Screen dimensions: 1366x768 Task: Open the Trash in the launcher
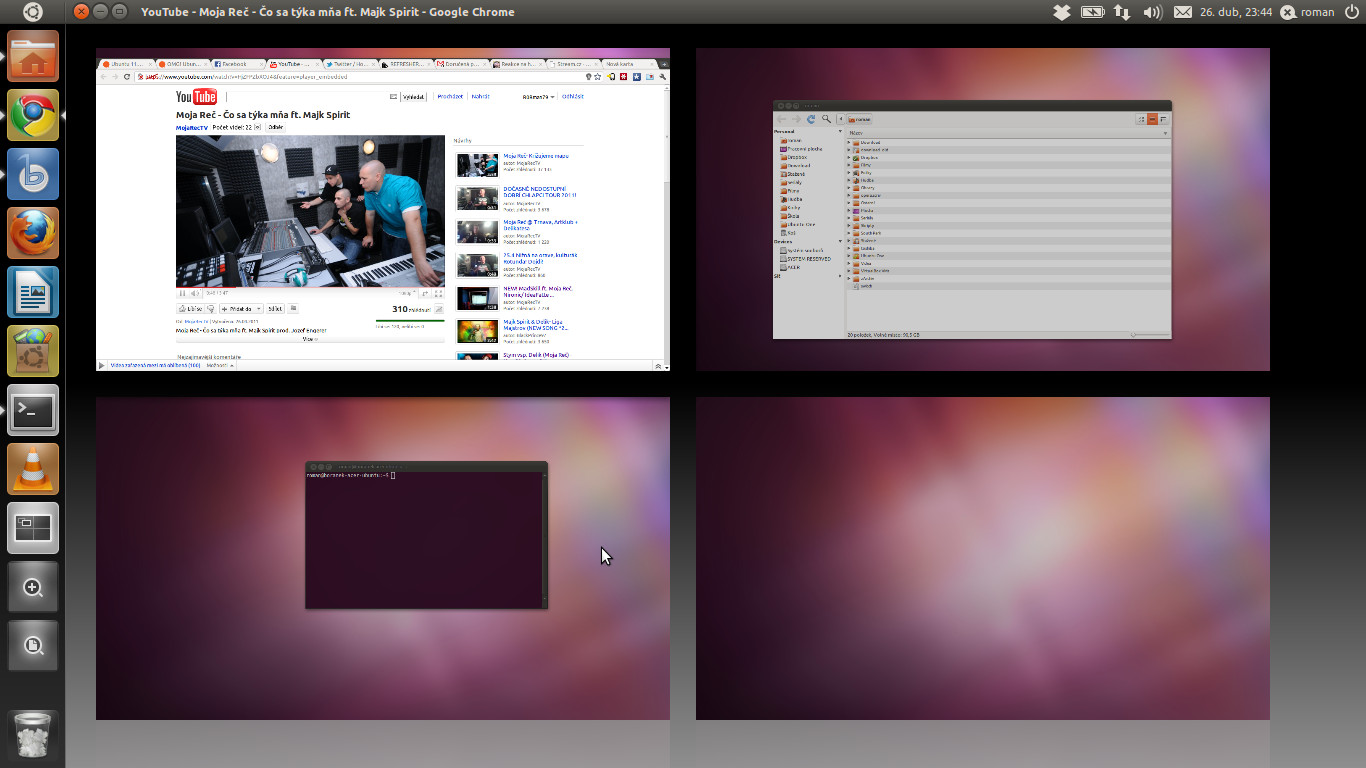coord(33,737)
